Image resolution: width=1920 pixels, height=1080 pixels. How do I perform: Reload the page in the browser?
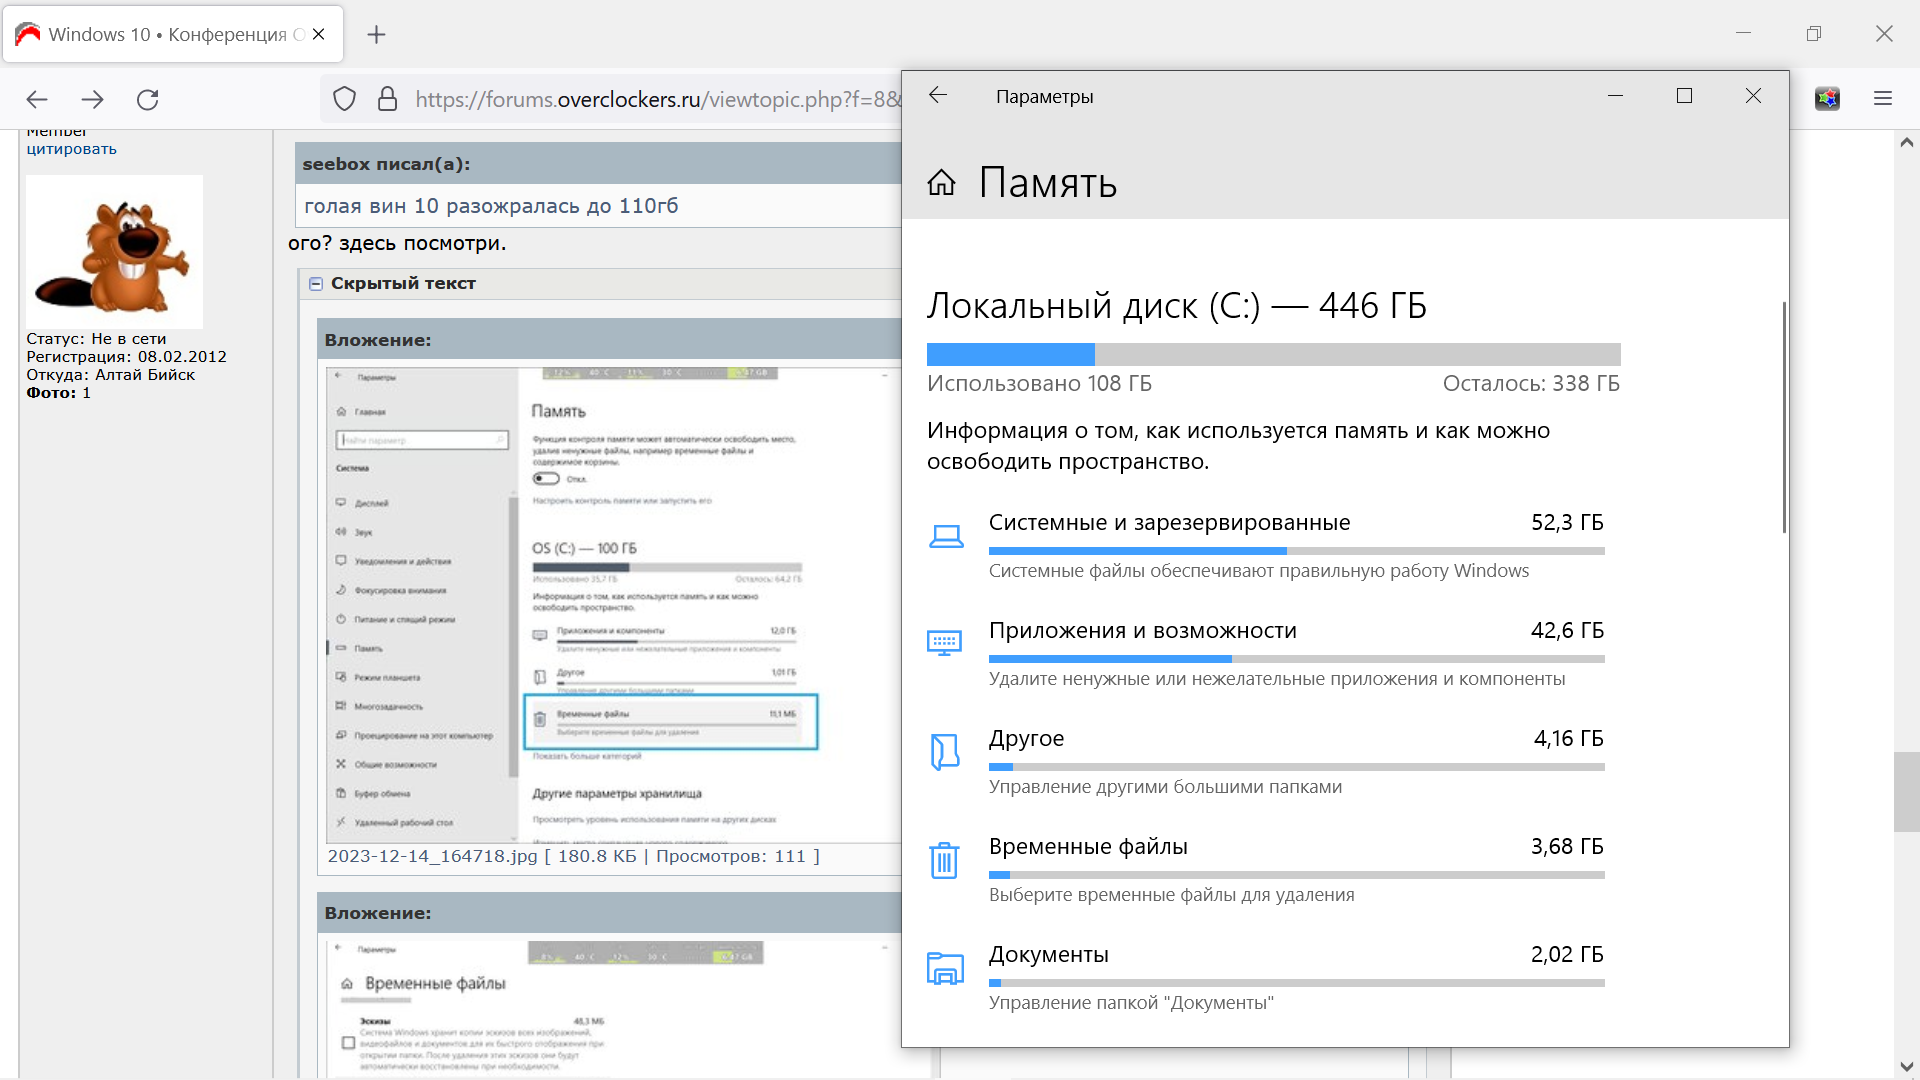[x=148, y=99]
